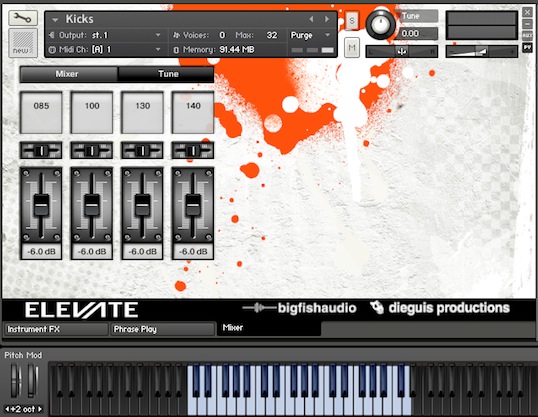Image resolution: width=538 pixels, height=417 pixels.
Task: Toggle the PV button
Action: click(x=527, y=47)
